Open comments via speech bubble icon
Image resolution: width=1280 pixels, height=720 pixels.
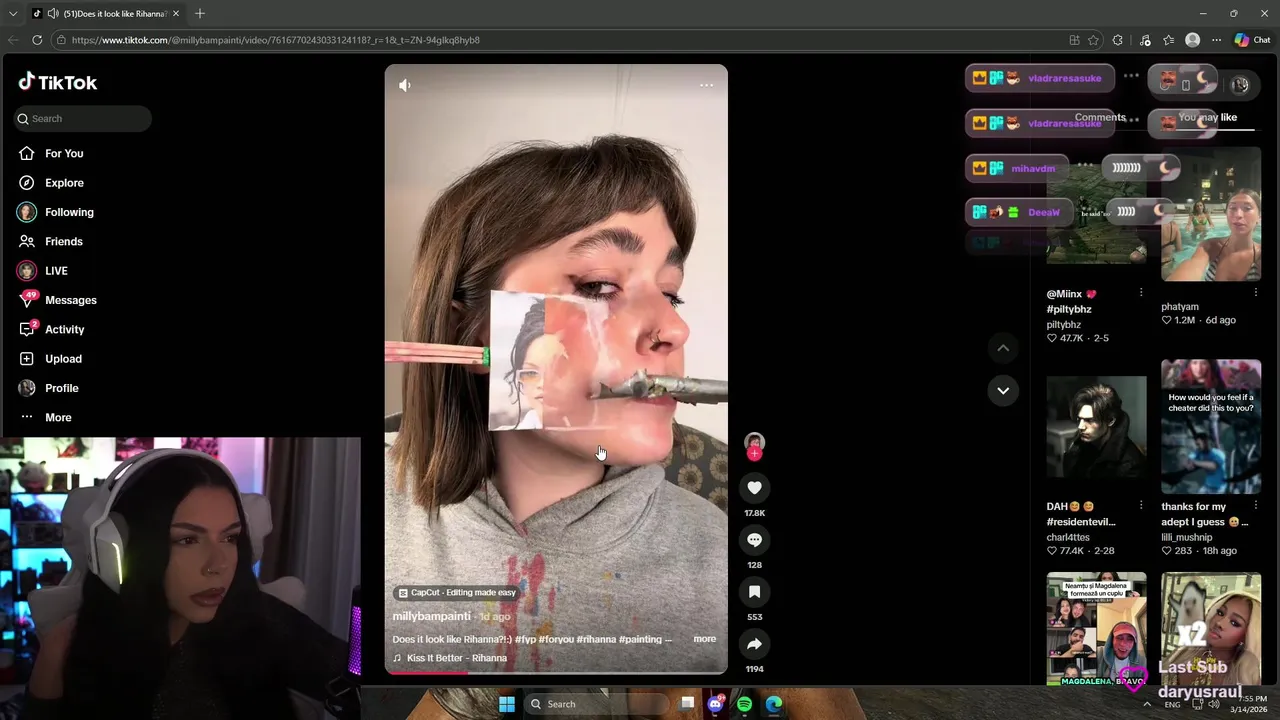pos(754,540)
